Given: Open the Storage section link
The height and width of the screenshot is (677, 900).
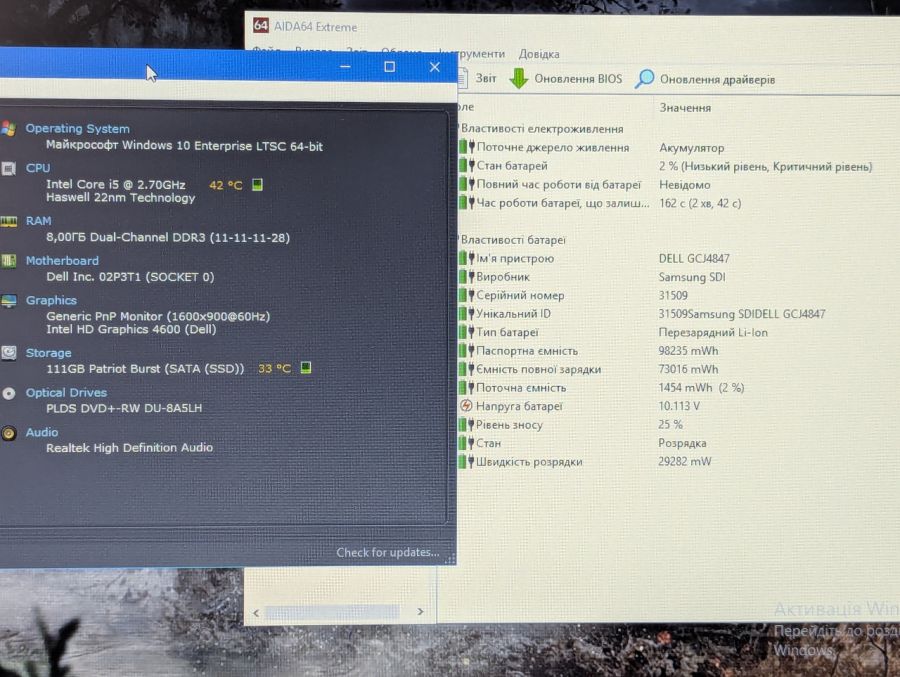Looking at the screenshot, I should click(x=48, y=353).
